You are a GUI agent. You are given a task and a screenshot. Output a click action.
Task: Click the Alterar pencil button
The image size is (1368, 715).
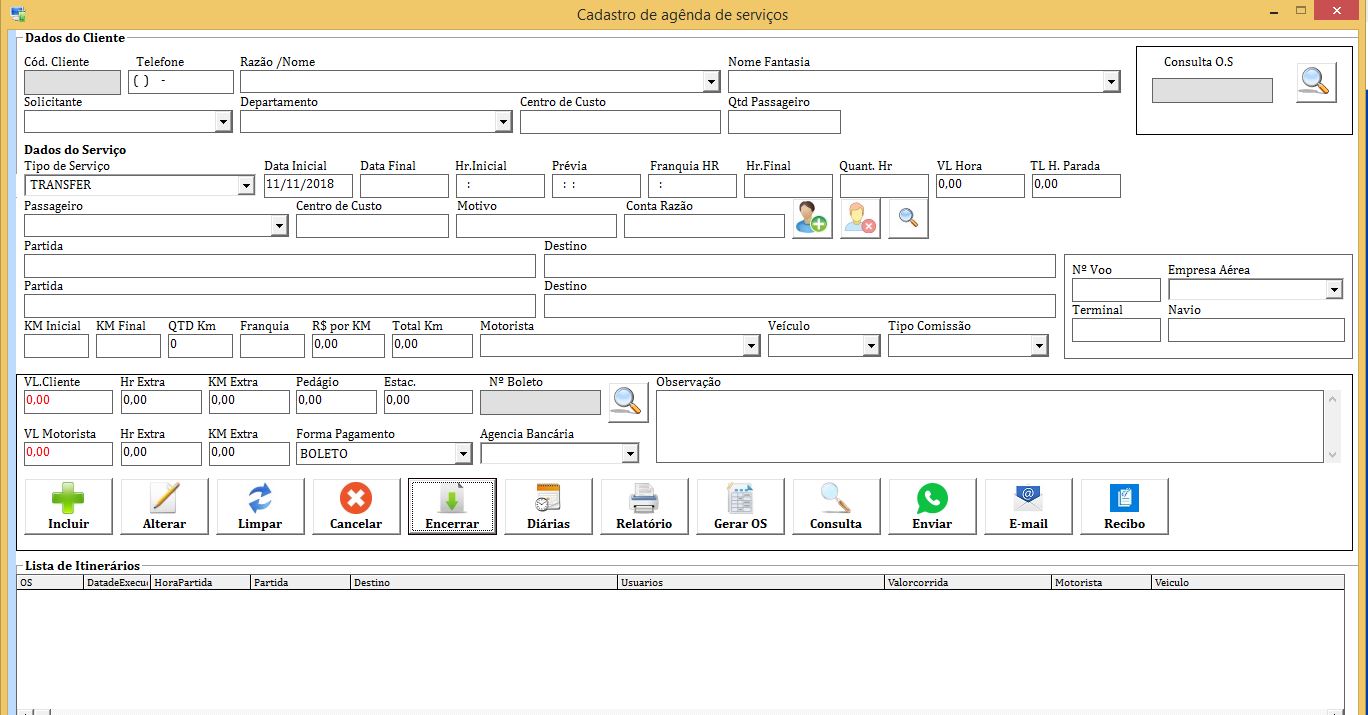point(164,506)
